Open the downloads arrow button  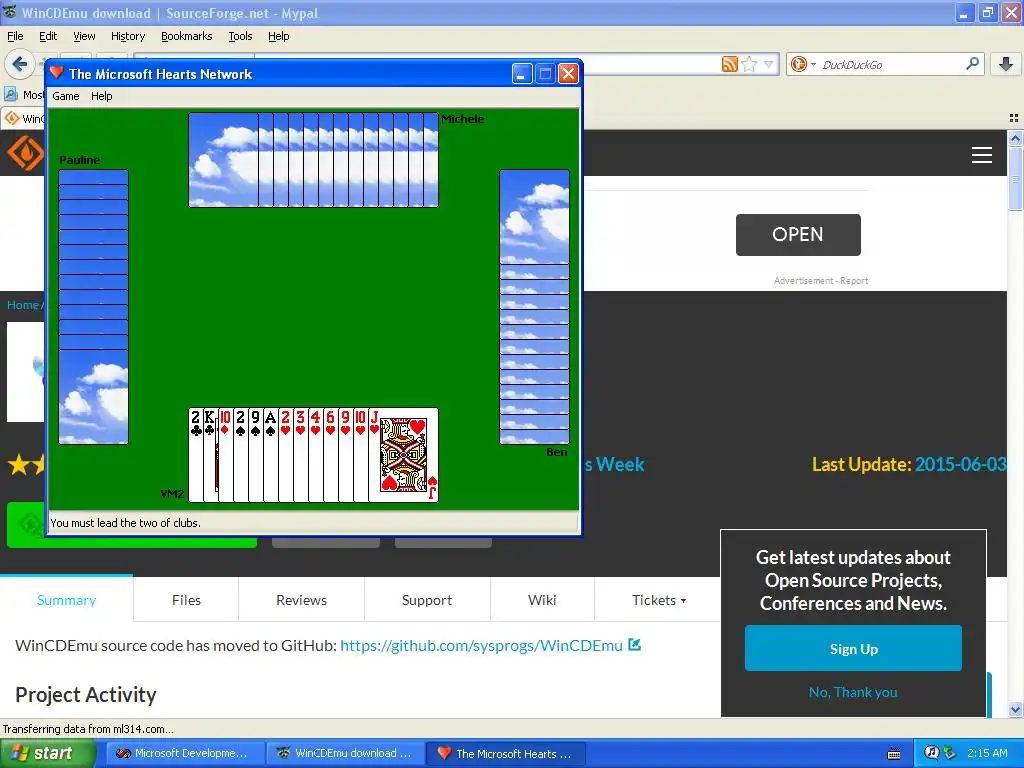click(1006, 63)
